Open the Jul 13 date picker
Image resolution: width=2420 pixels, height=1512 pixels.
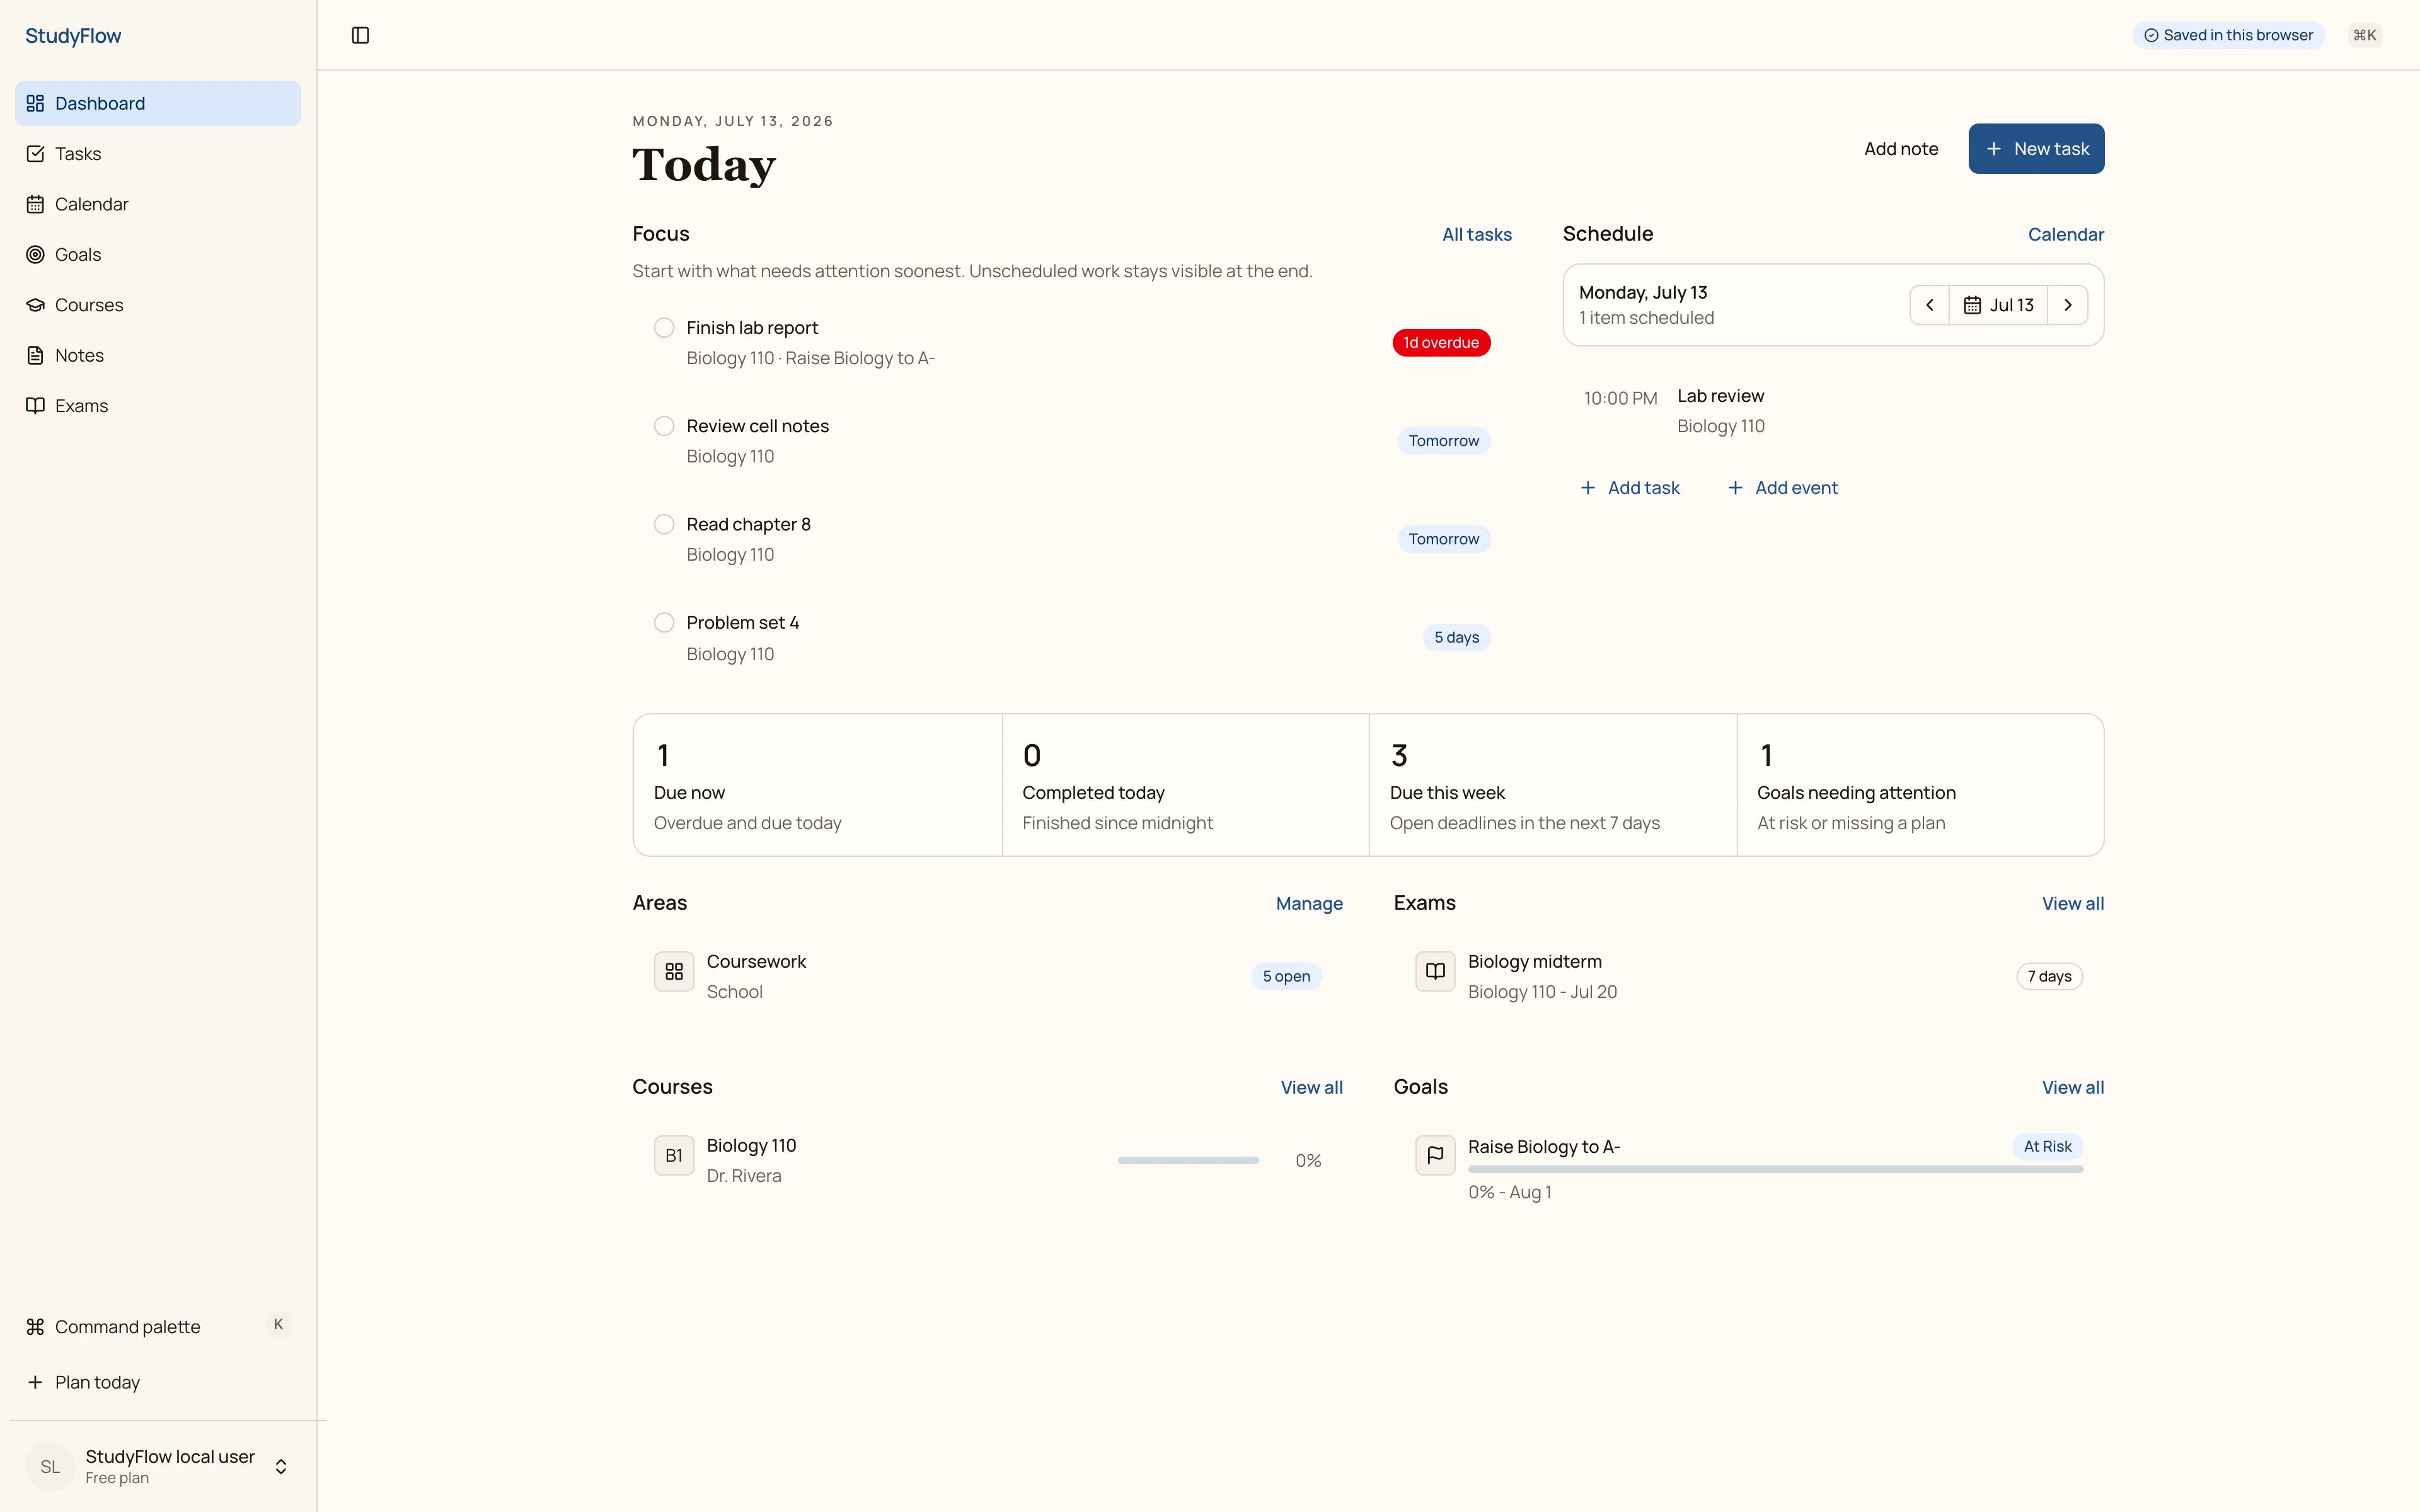click(1998, 305)
